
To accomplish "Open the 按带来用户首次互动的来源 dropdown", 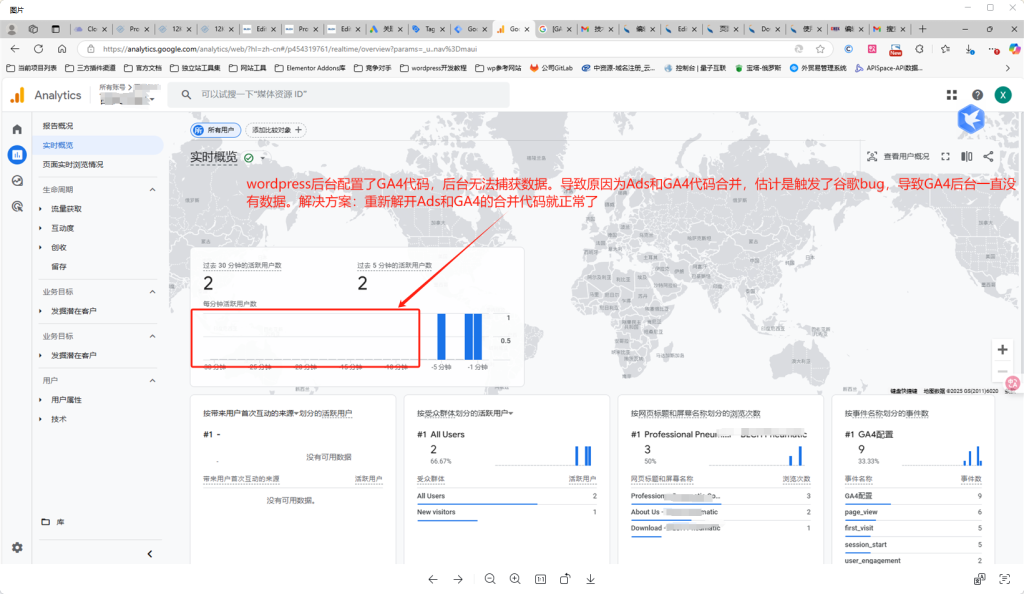I will [x=296, y=413].
